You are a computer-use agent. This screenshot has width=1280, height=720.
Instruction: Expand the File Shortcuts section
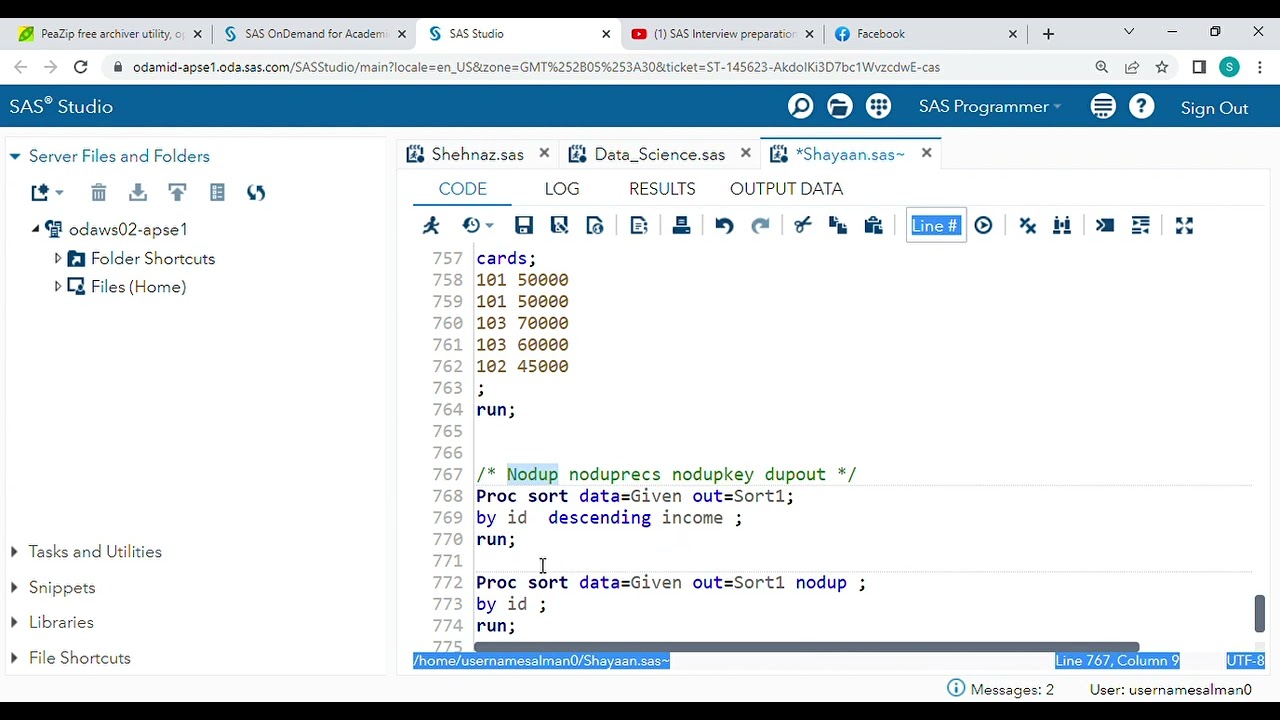(x=14, y=658)
